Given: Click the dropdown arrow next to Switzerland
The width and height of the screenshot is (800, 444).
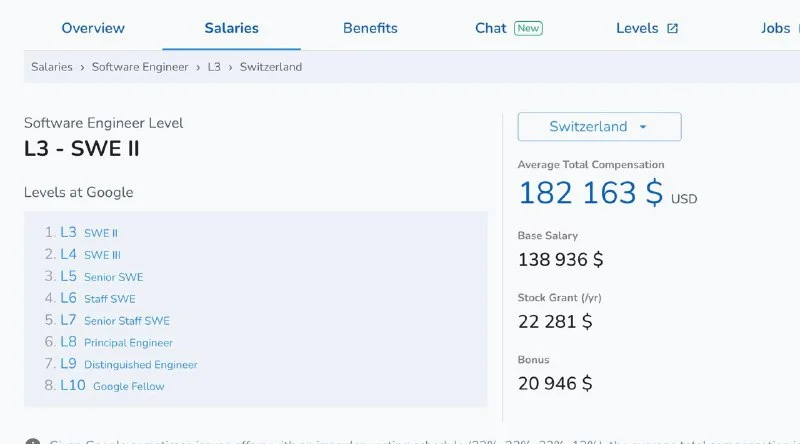Looking at the screenshot, I should 643,127.
